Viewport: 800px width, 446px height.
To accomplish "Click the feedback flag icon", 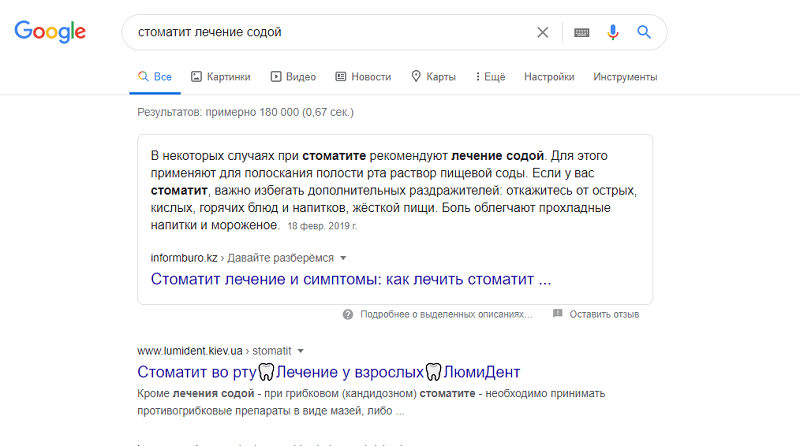I will tap(557, 314).
